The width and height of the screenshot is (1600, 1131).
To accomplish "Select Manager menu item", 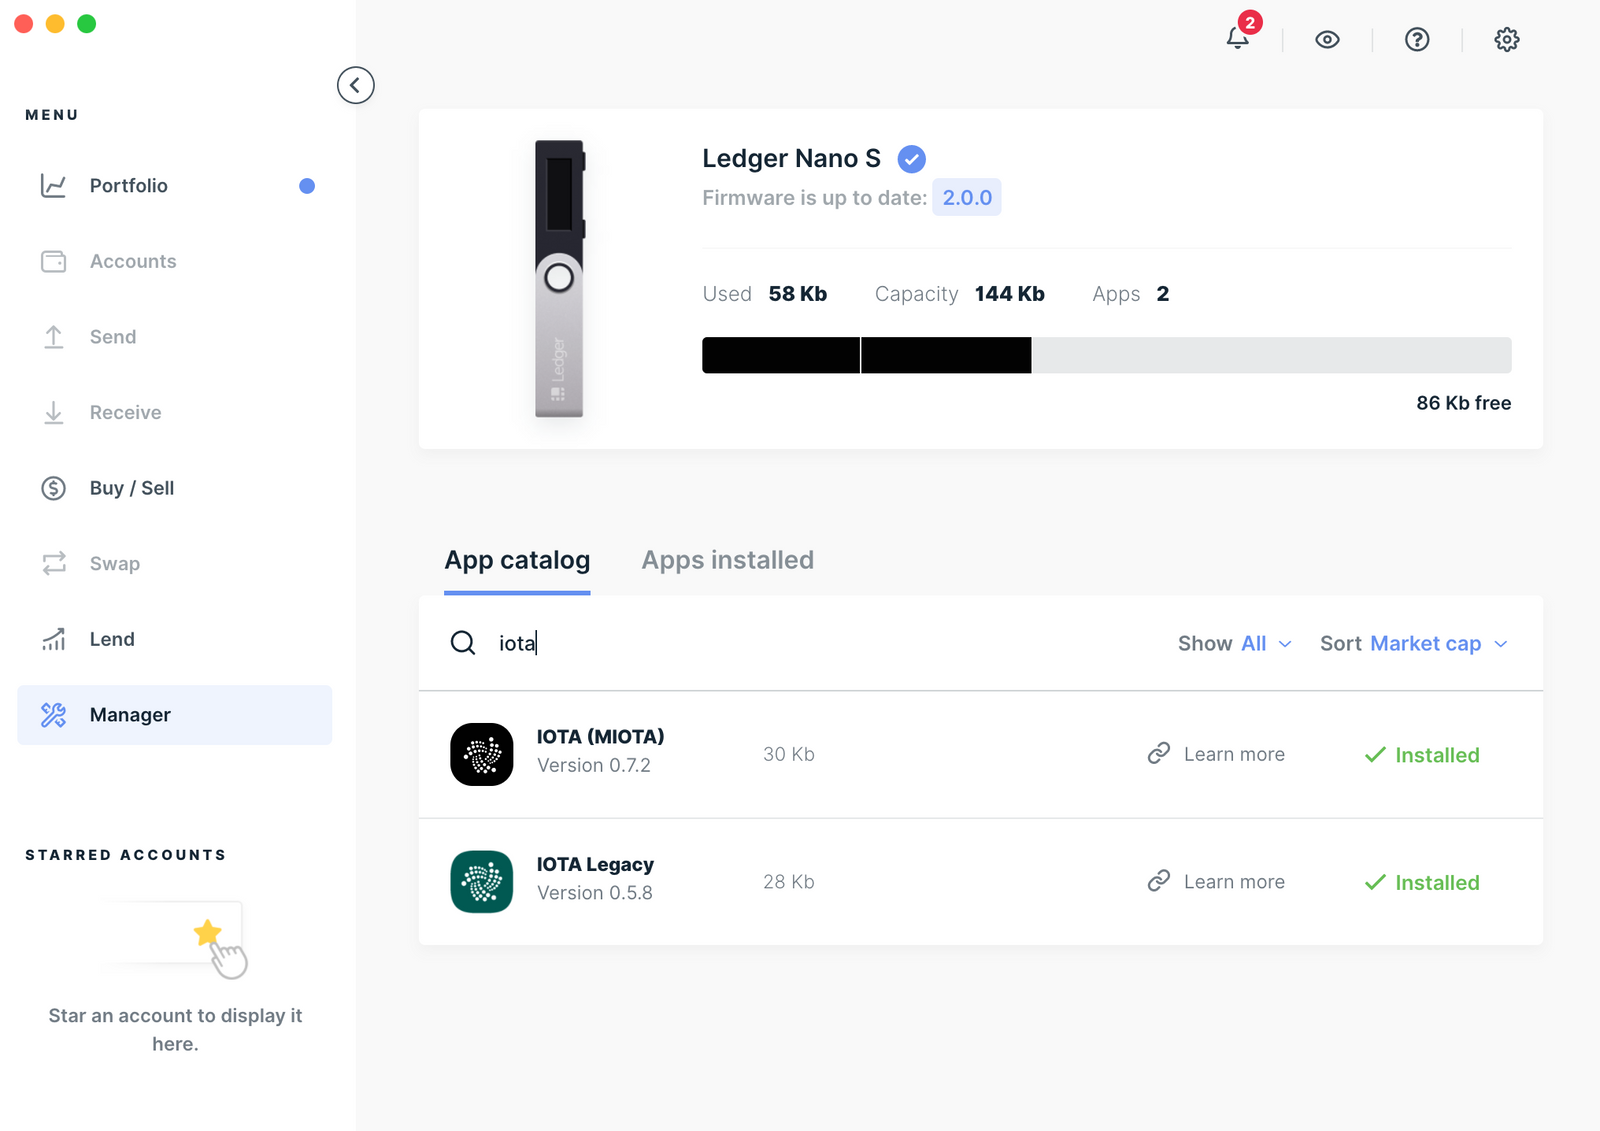I will pyautogui.click(x=174, y=715).
